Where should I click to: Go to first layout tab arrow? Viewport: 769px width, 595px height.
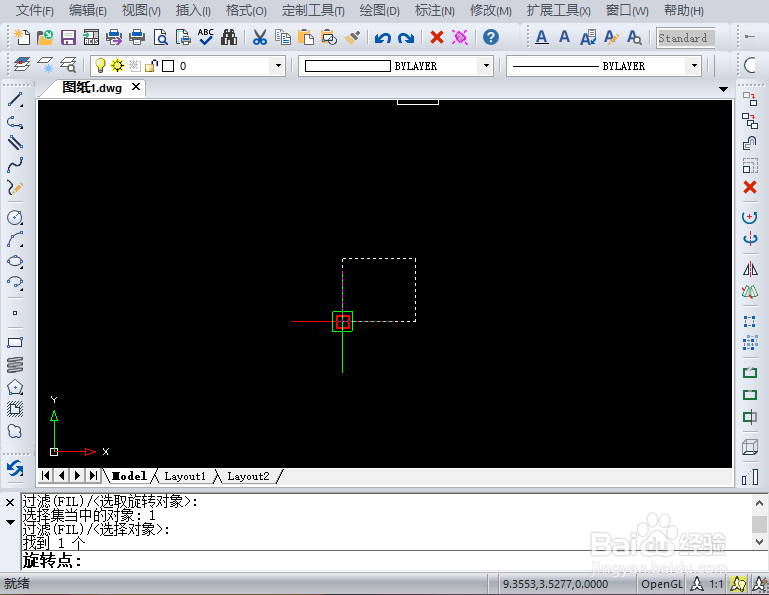click(x=46, y=475)
